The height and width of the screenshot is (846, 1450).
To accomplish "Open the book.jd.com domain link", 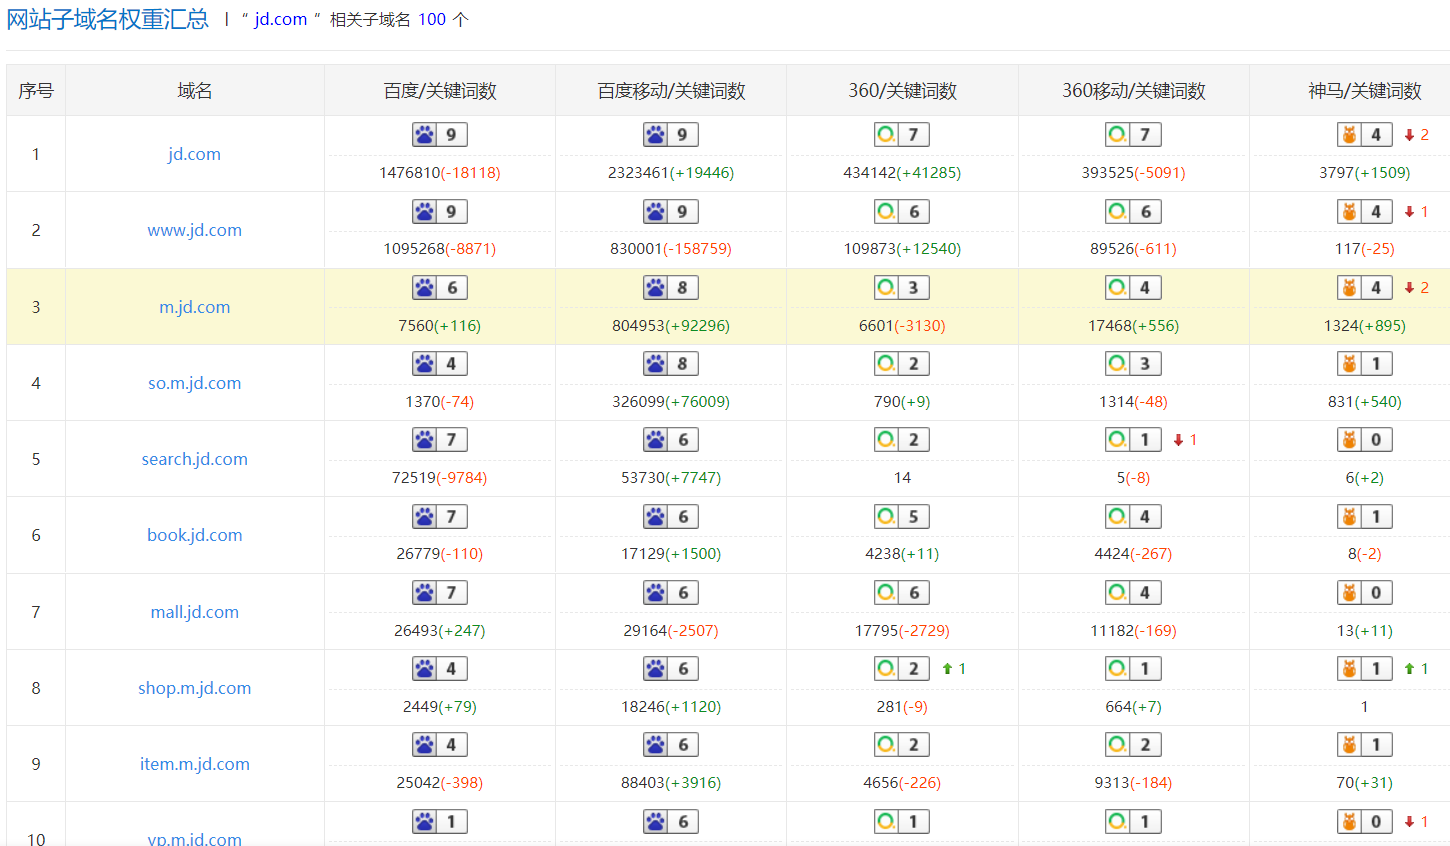I will coord(194,535).
